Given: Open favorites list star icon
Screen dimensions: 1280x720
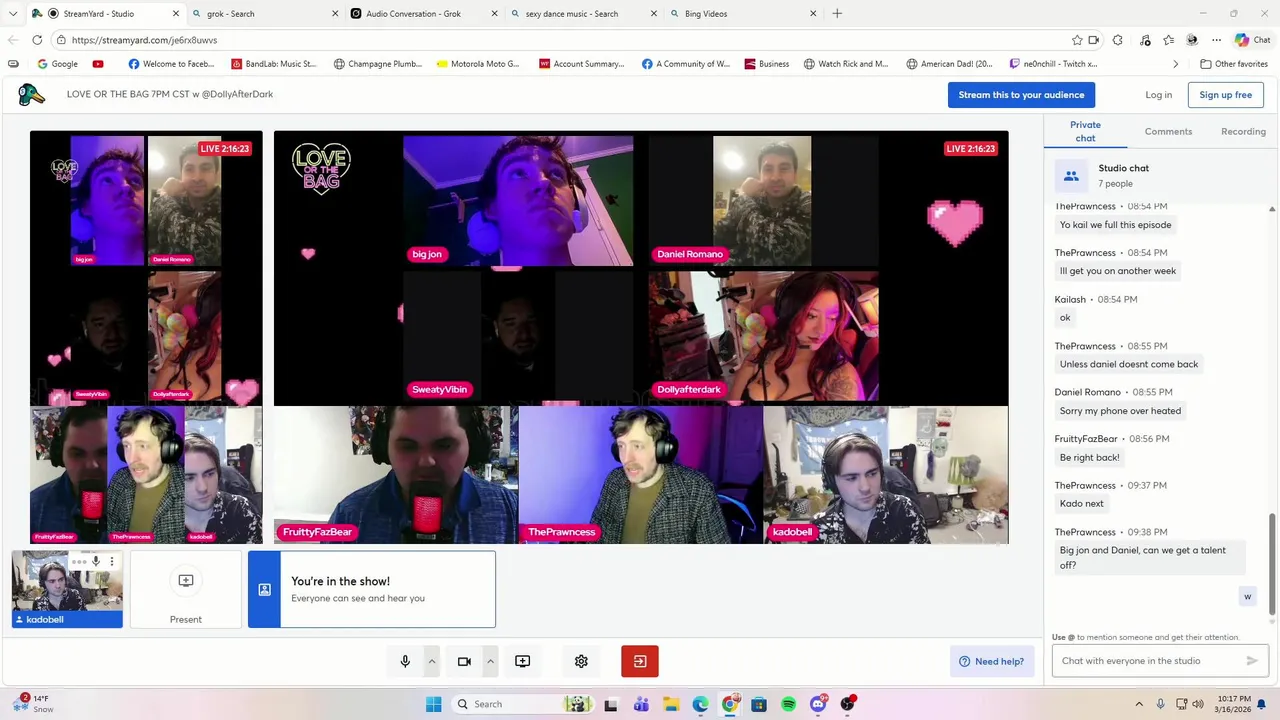Looking at the screenshot, I should pos(1168,40).
